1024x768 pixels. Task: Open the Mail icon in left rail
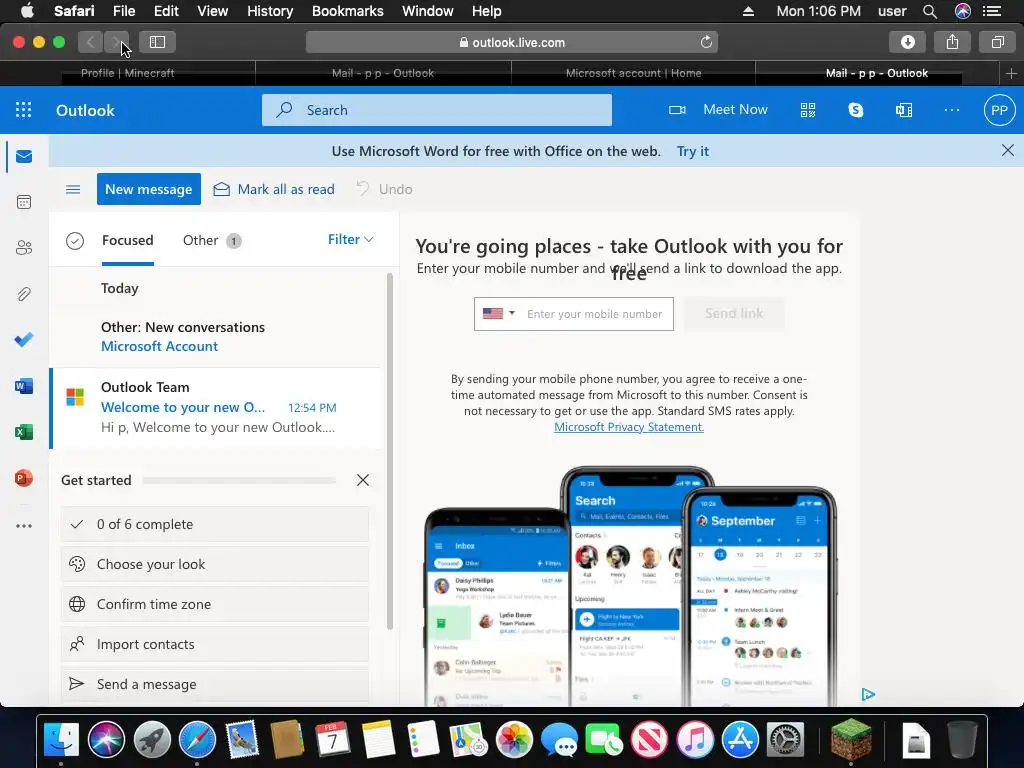[24, 157]
